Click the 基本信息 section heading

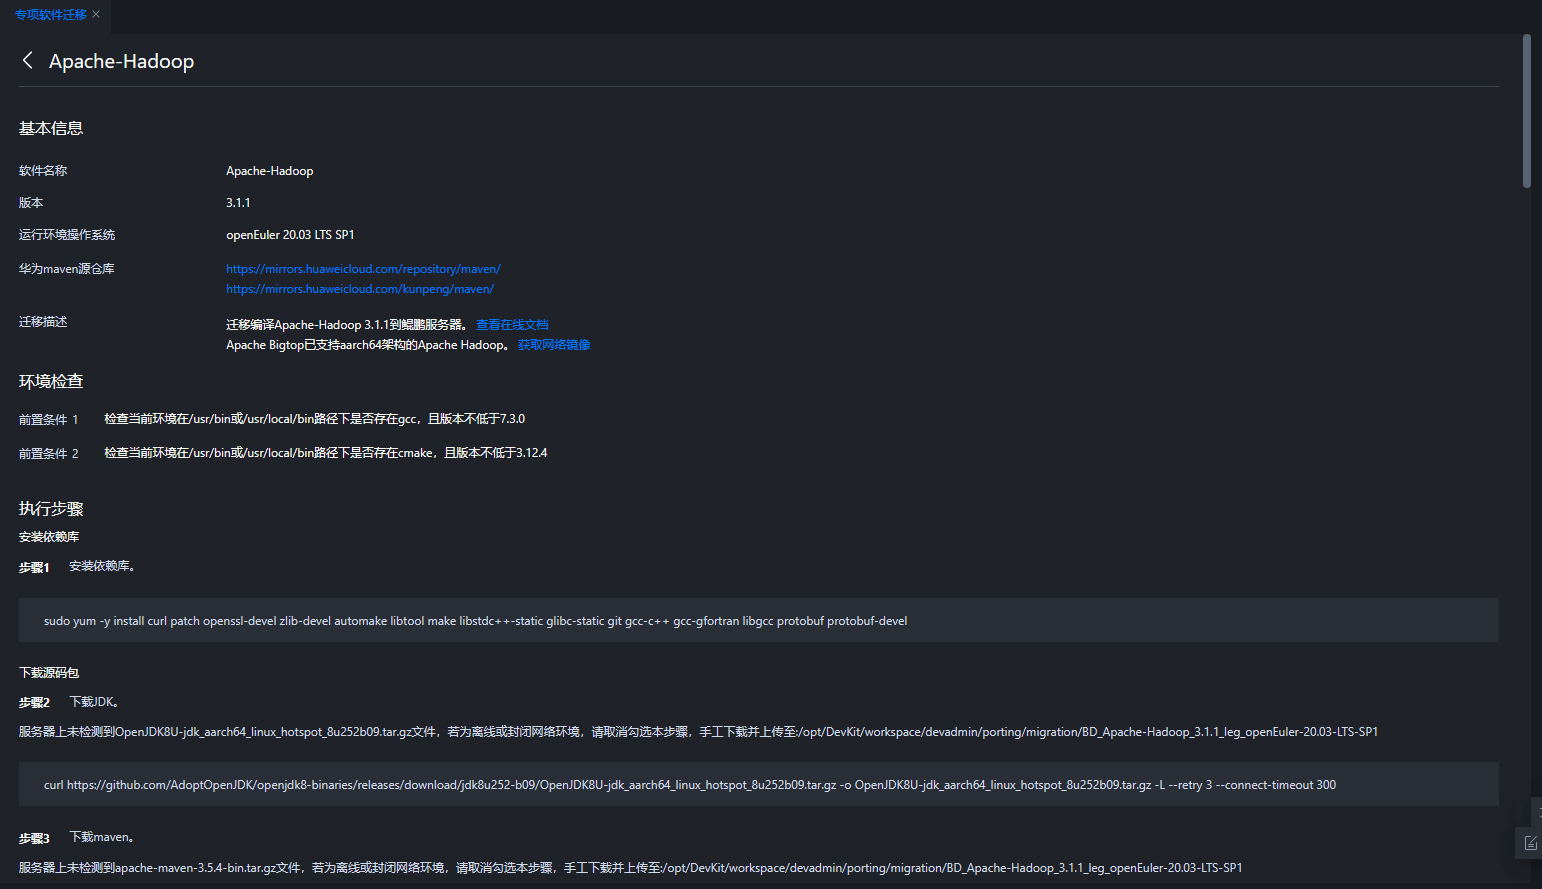point(51,128)
